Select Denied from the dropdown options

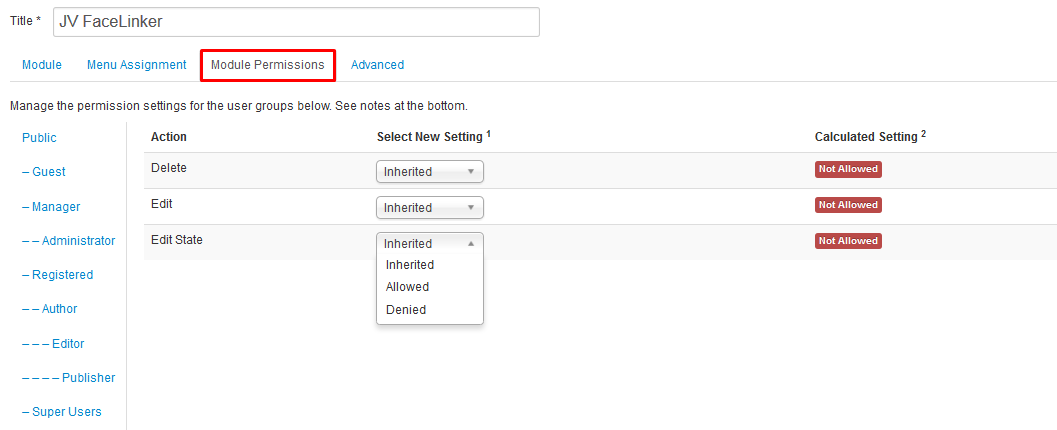click(406, 310)
